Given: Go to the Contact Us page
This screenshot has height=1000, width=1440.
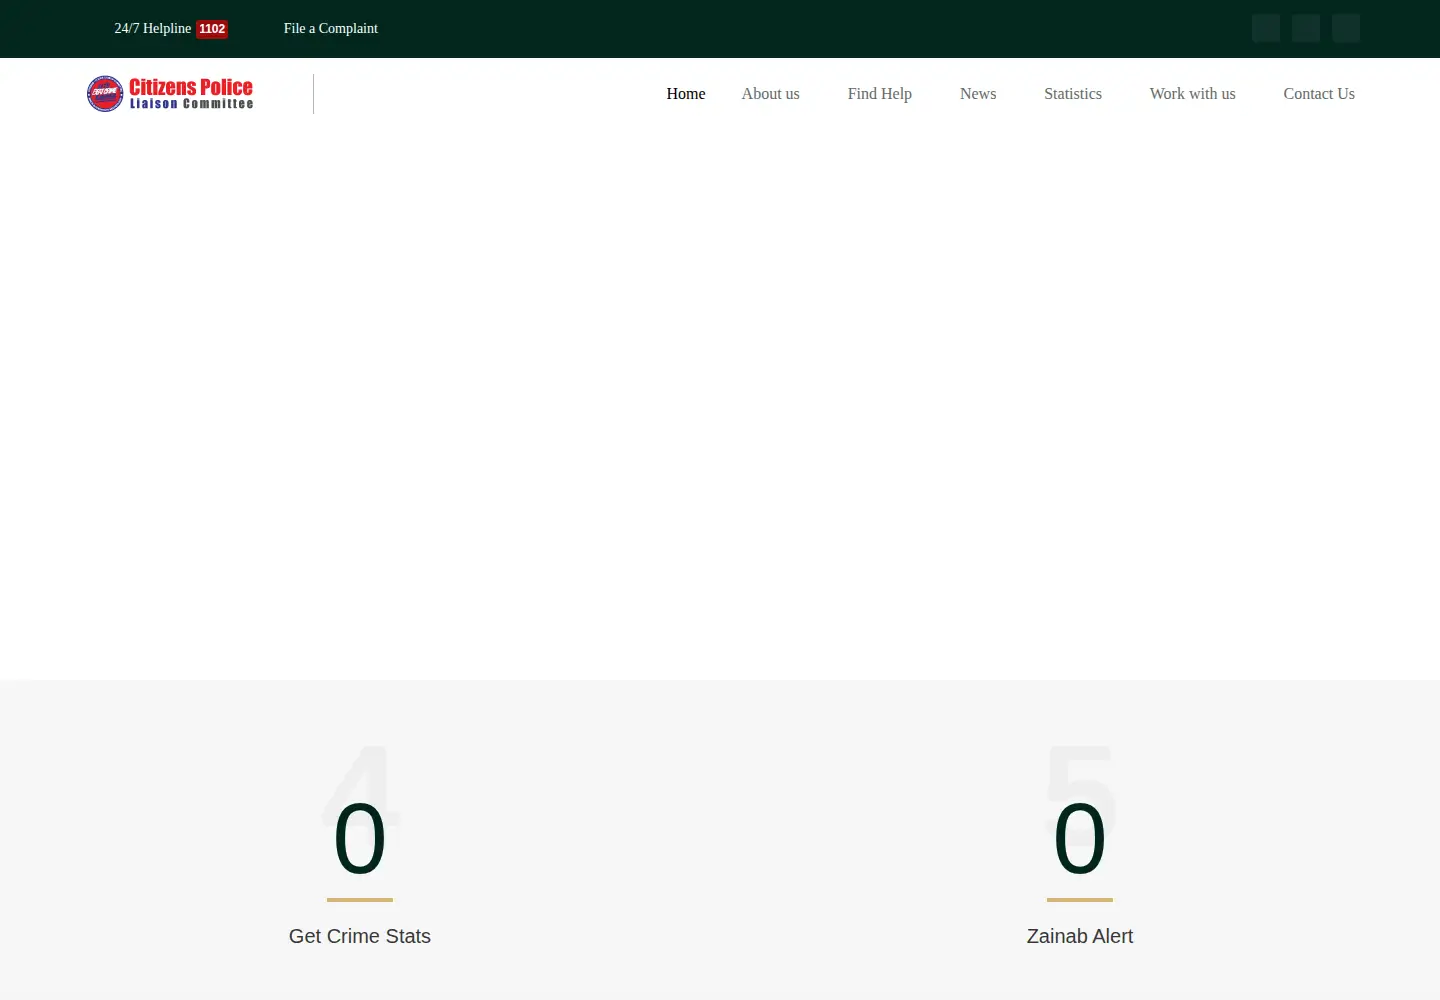Looking at the screenshot, I should [1319, 94].
